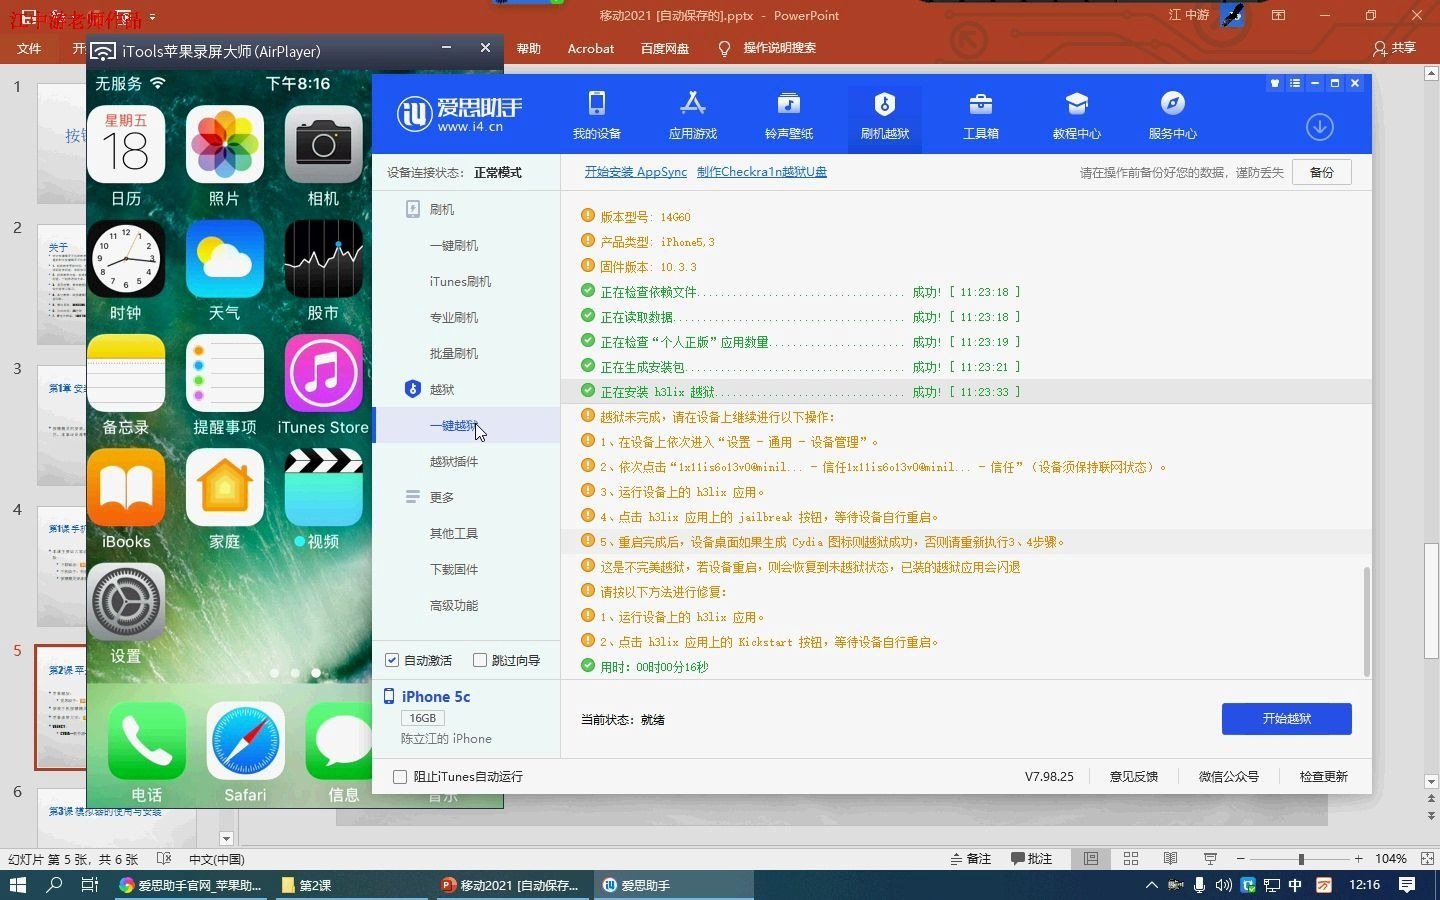Open 铃声壁纸 section in 爱思助手
Viewport: 1440px width, 900px height.
789,115
